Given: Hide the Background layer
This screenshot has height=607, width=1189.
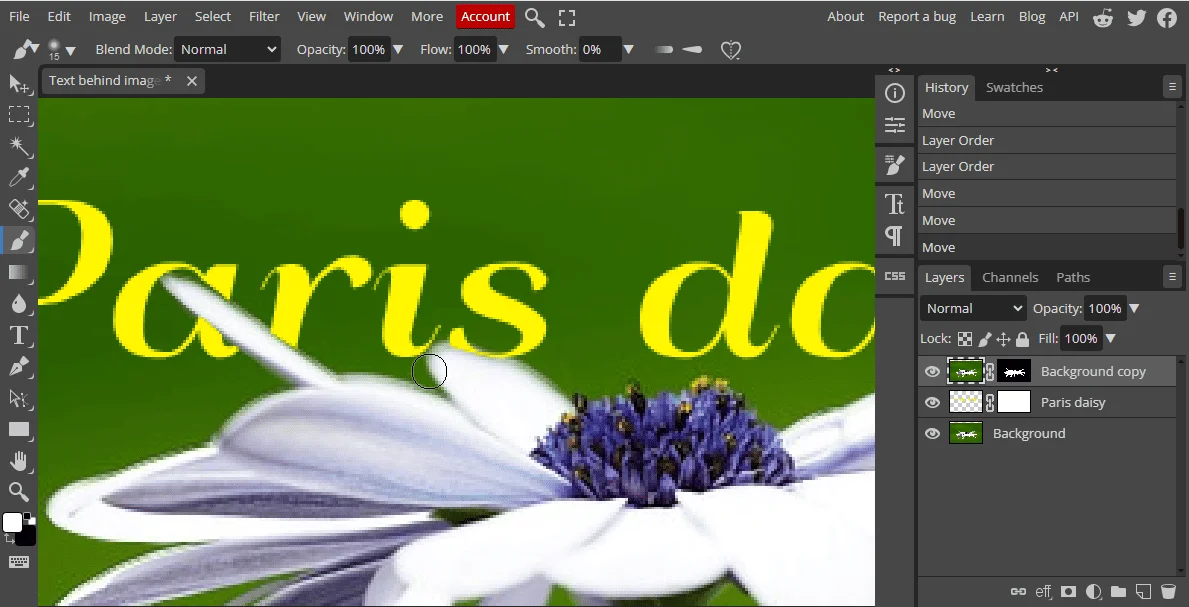Looking at the screenshot, I should pos(932,434).
